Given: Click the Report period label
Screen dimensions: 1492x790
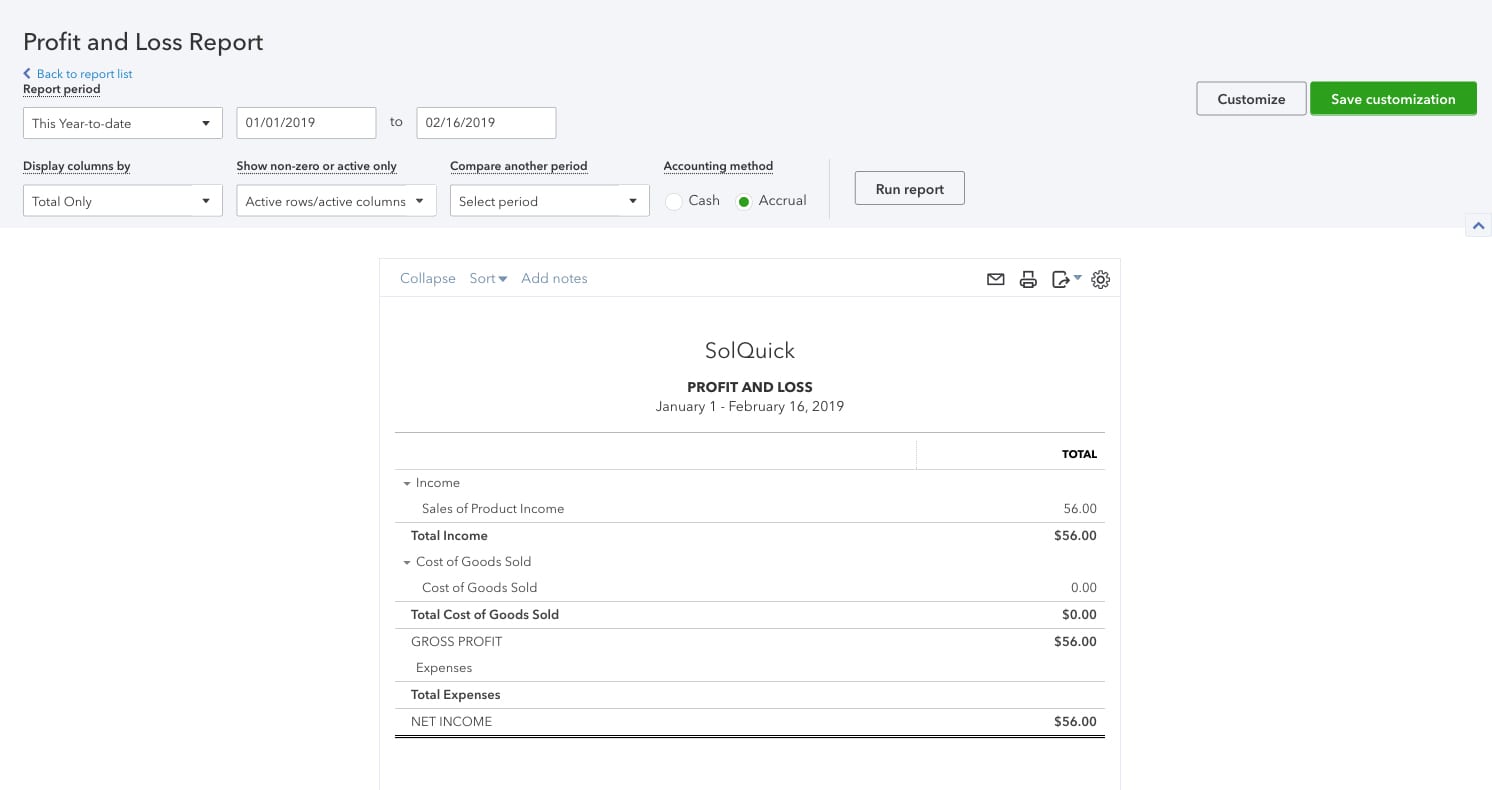Looking at the screenshot, I should tap(62, 89).
